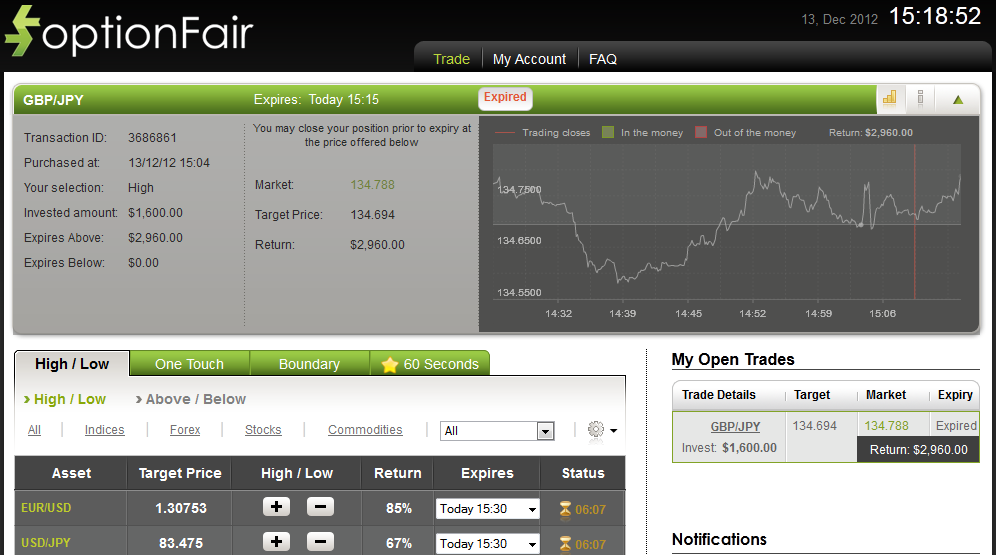Switch to the High / Low tab
Viewport: 996px width, 555px height.
click(x=72, y=364)
